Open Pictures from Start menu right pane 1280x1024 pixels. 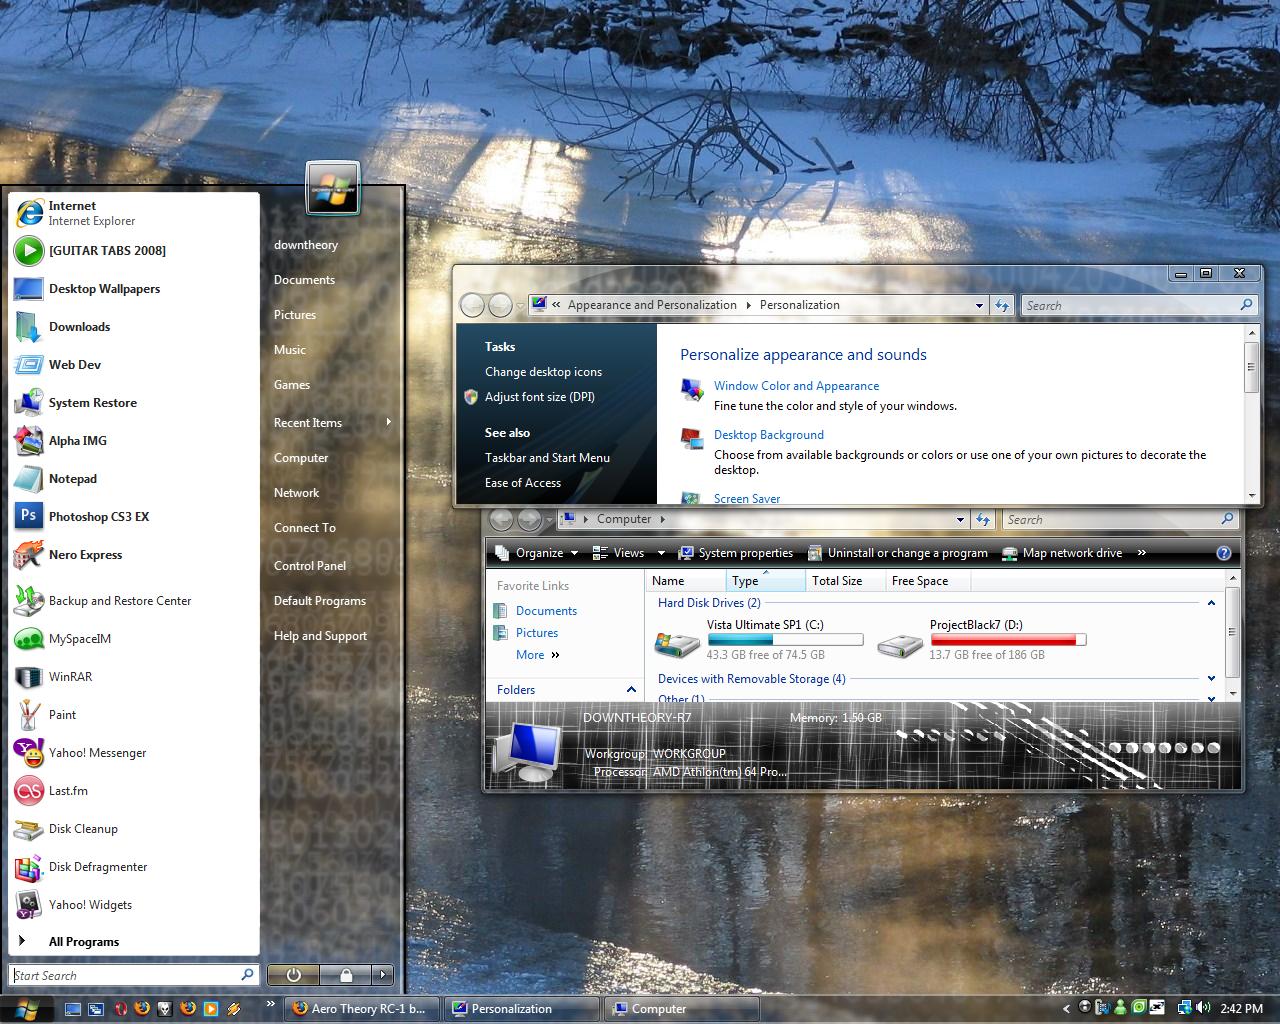click(295, 315)
